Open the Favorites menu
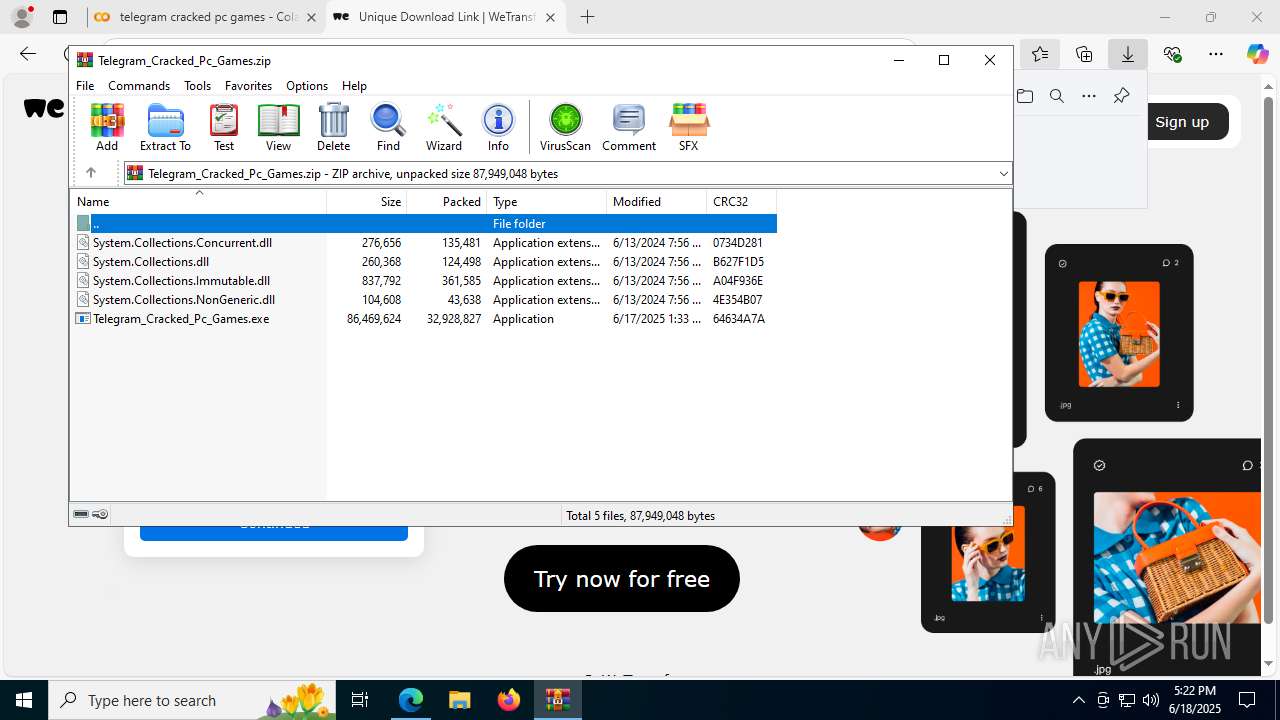1280x720 pixels. pyautogui.click(x=248, y=86)
